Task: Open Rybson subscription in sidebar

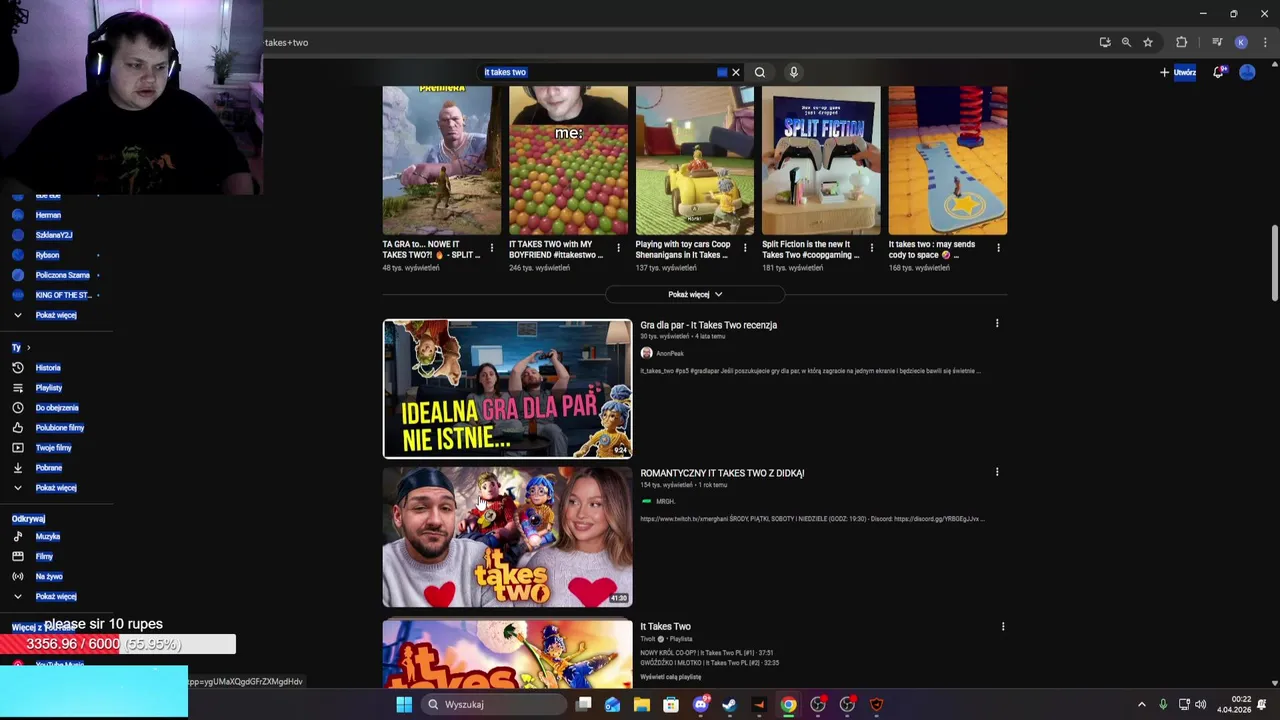Action: (x=47, y=255)
